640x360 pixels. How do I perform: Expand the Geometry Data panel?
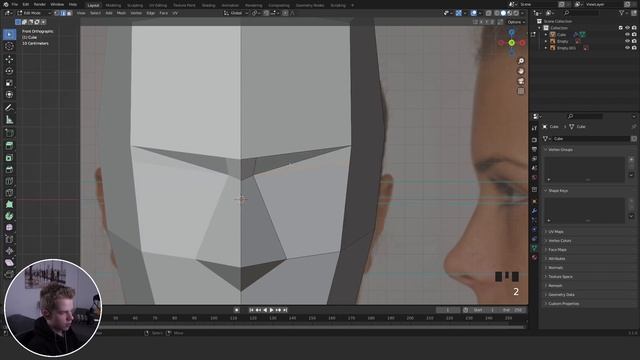pyautogui.click(x=561, y=295)
